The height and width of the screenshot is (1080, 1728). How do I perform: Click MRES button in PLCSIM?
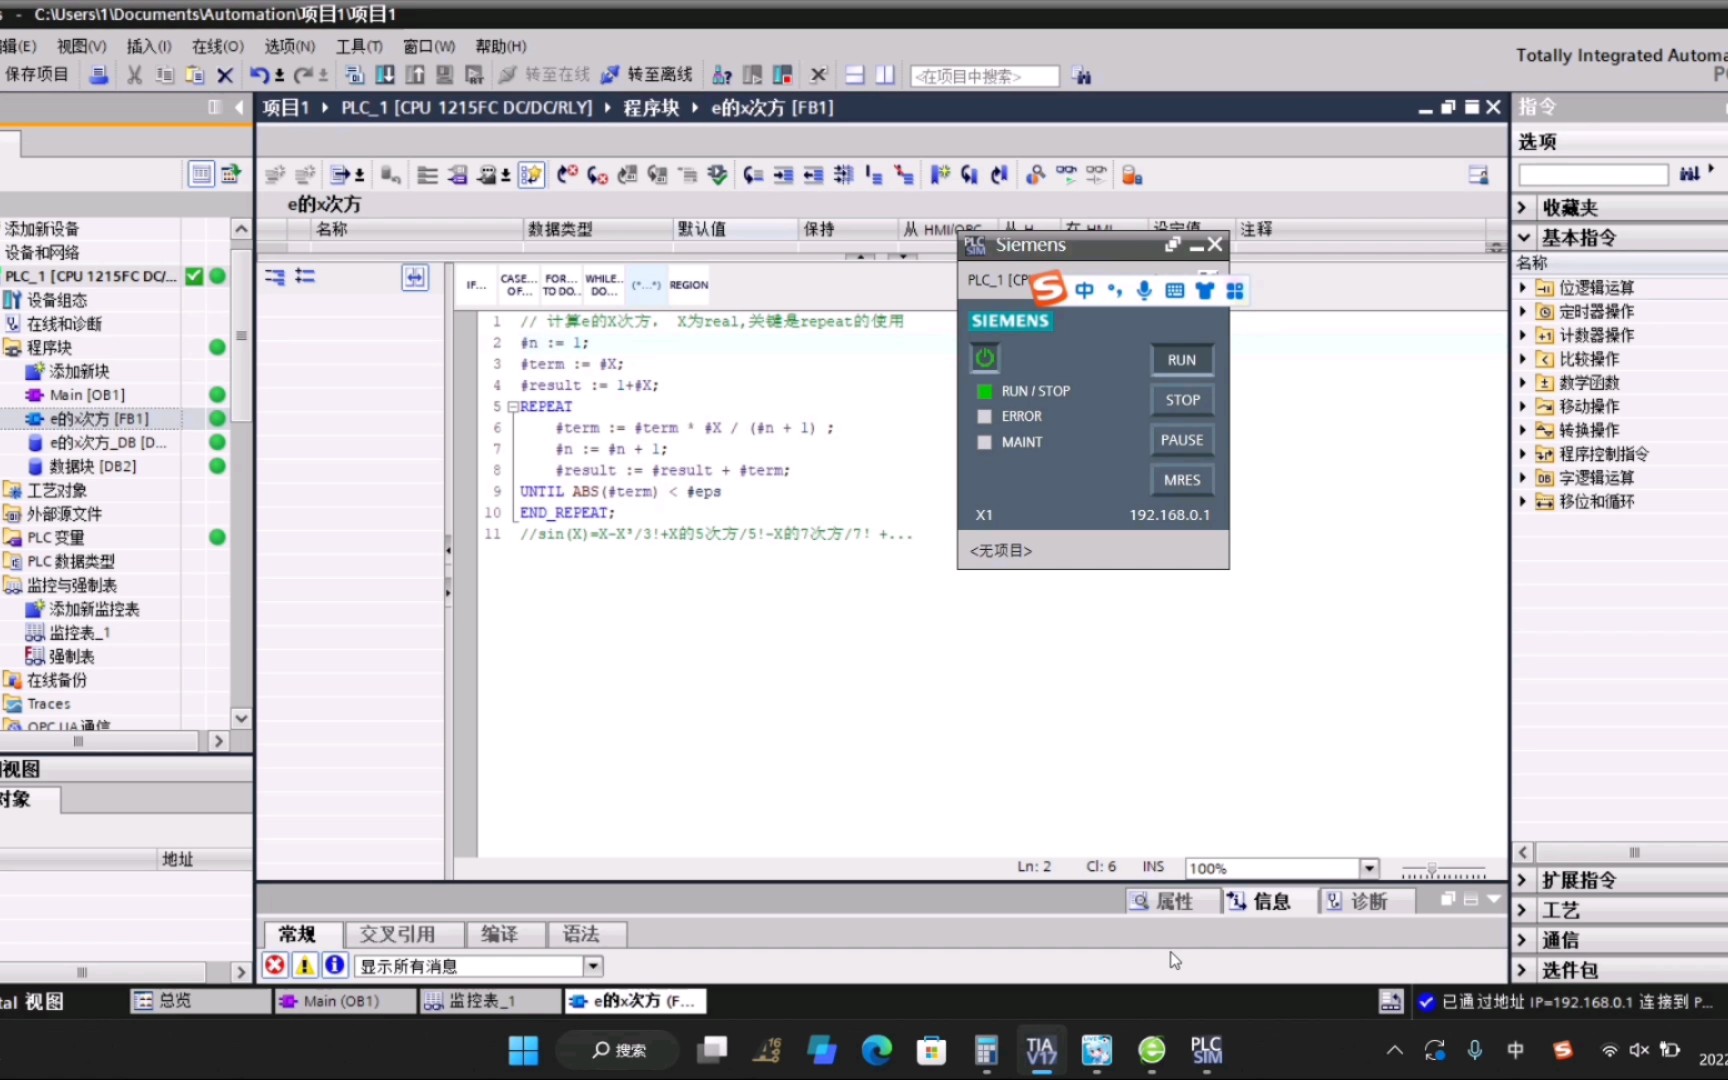coord(1181,480)
